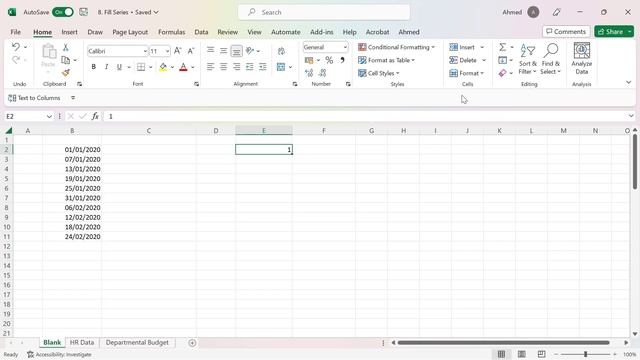Open the Comments pane
This screenshot has width=640, height=360.
pyautogui.click(x=566, y=31)
